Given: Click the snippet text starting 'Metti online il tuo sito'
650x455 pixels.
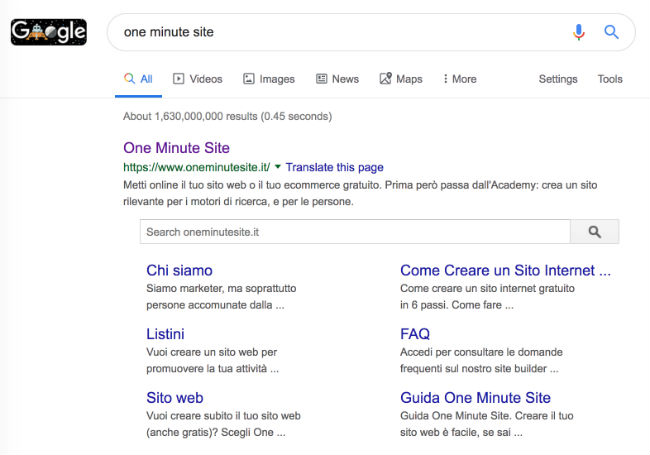Looking at the screenshot, I should pos(360,193).
